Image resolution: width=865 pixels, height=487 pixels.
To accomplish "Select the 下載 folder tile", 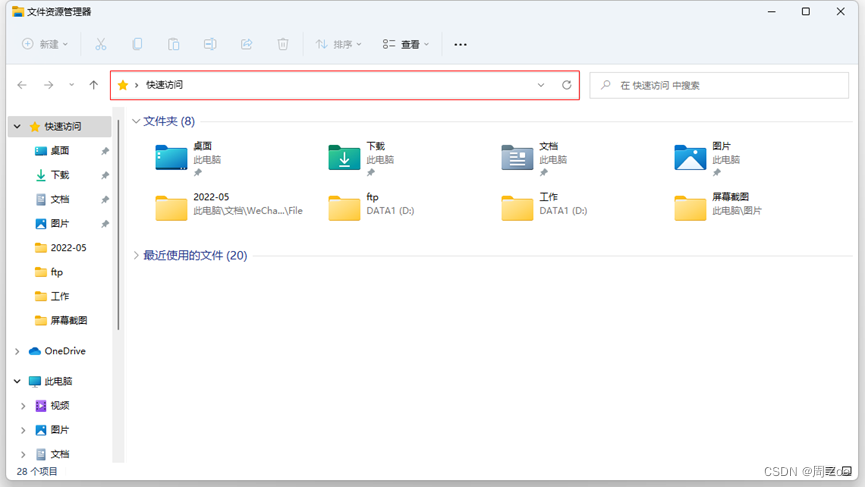I will point(362,158).
